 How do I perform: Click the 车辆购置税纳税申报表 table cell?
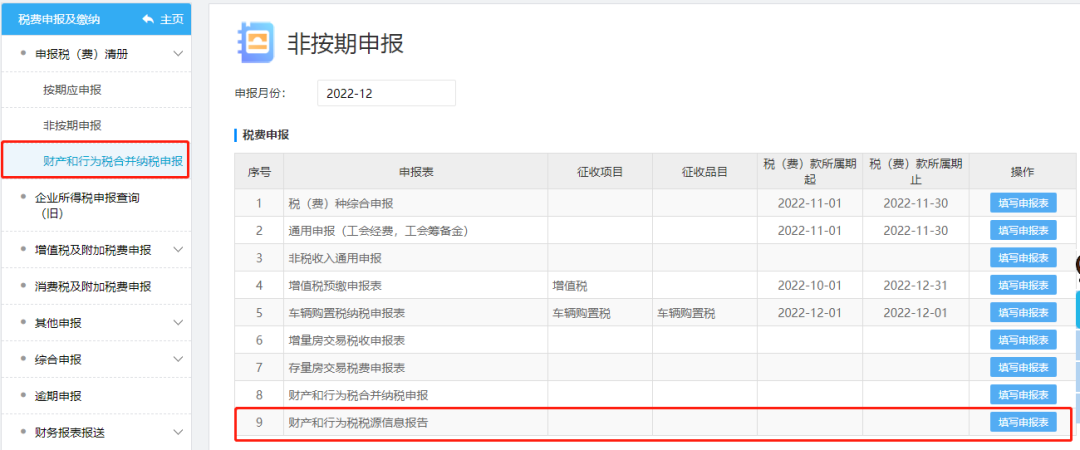point(415,313)
